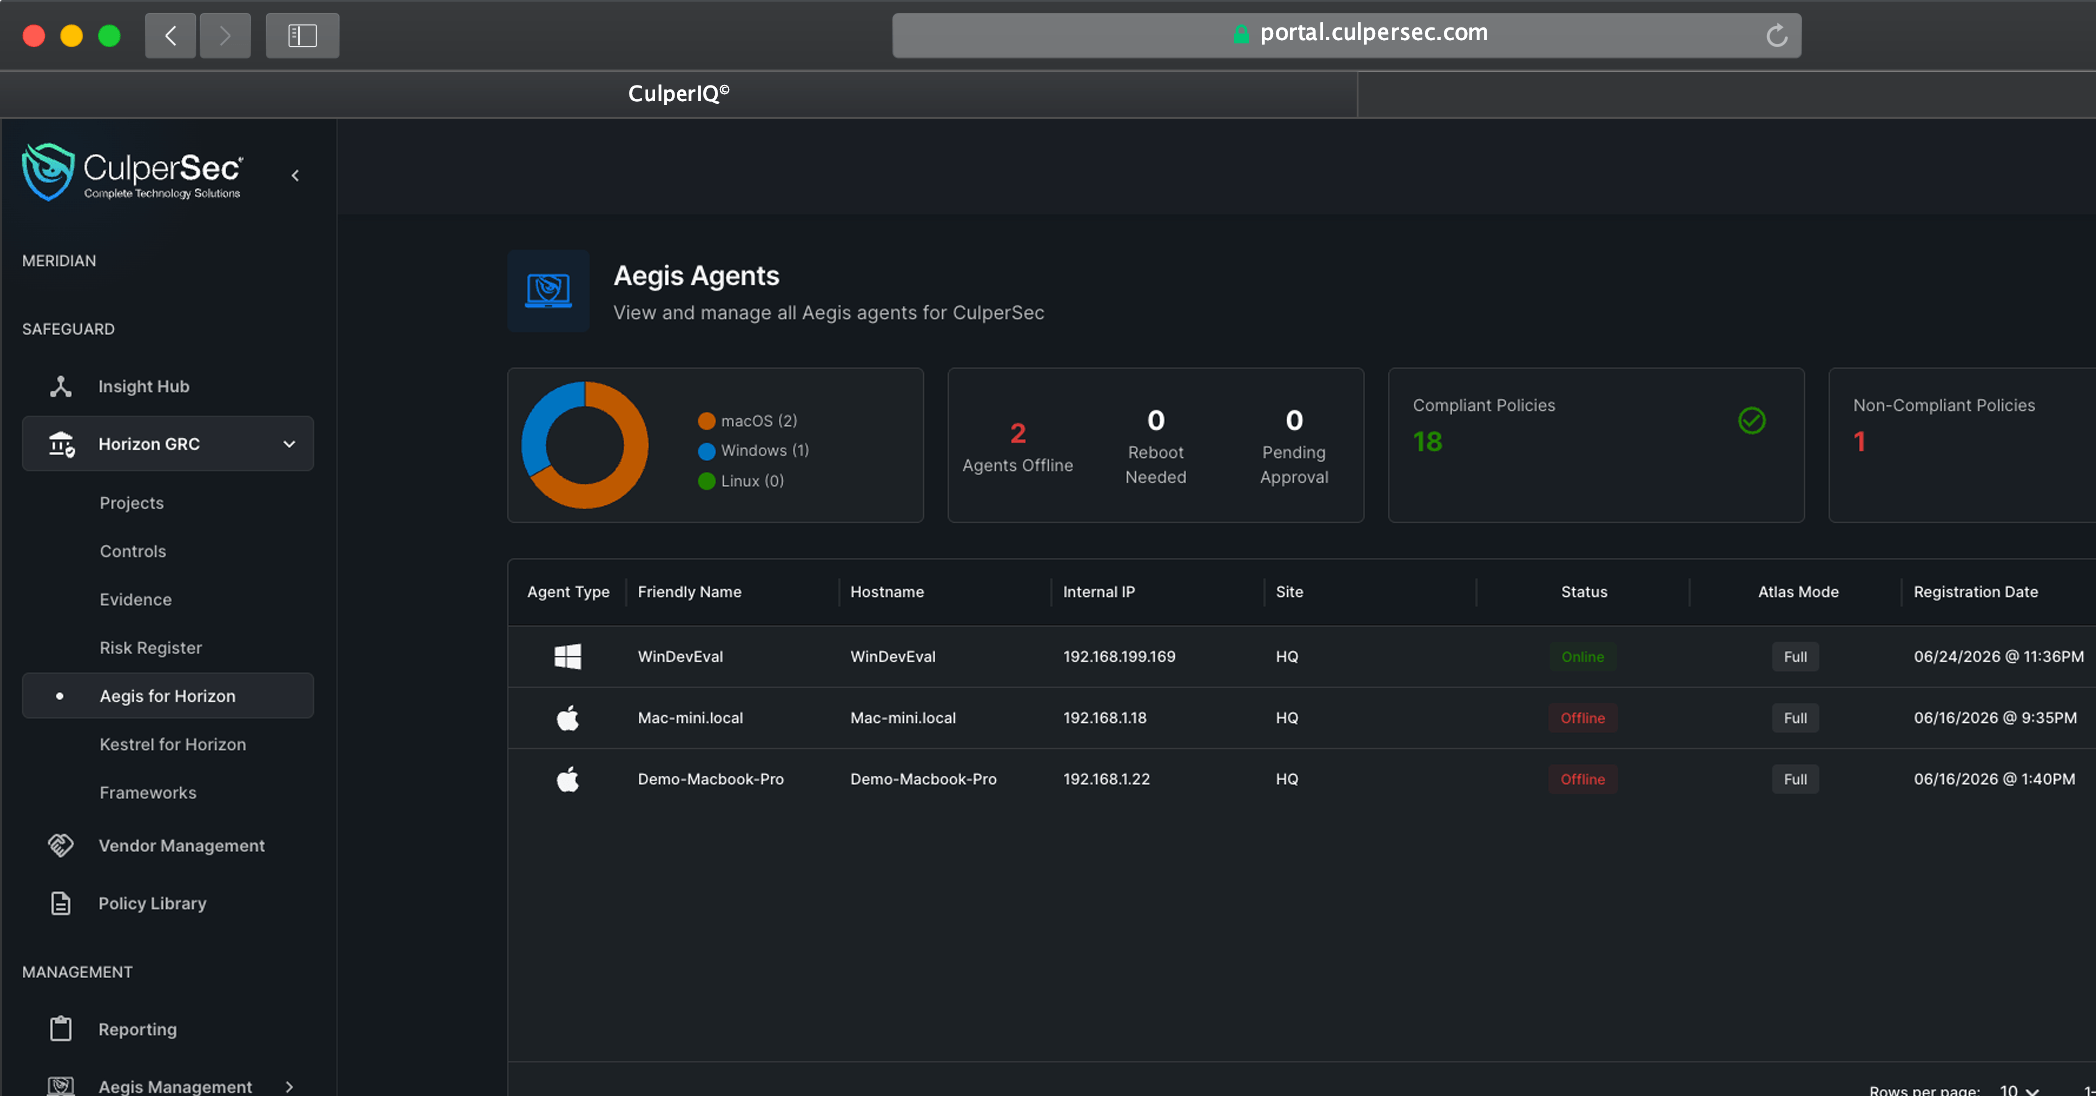Open Reporting label

point(138,1029)
